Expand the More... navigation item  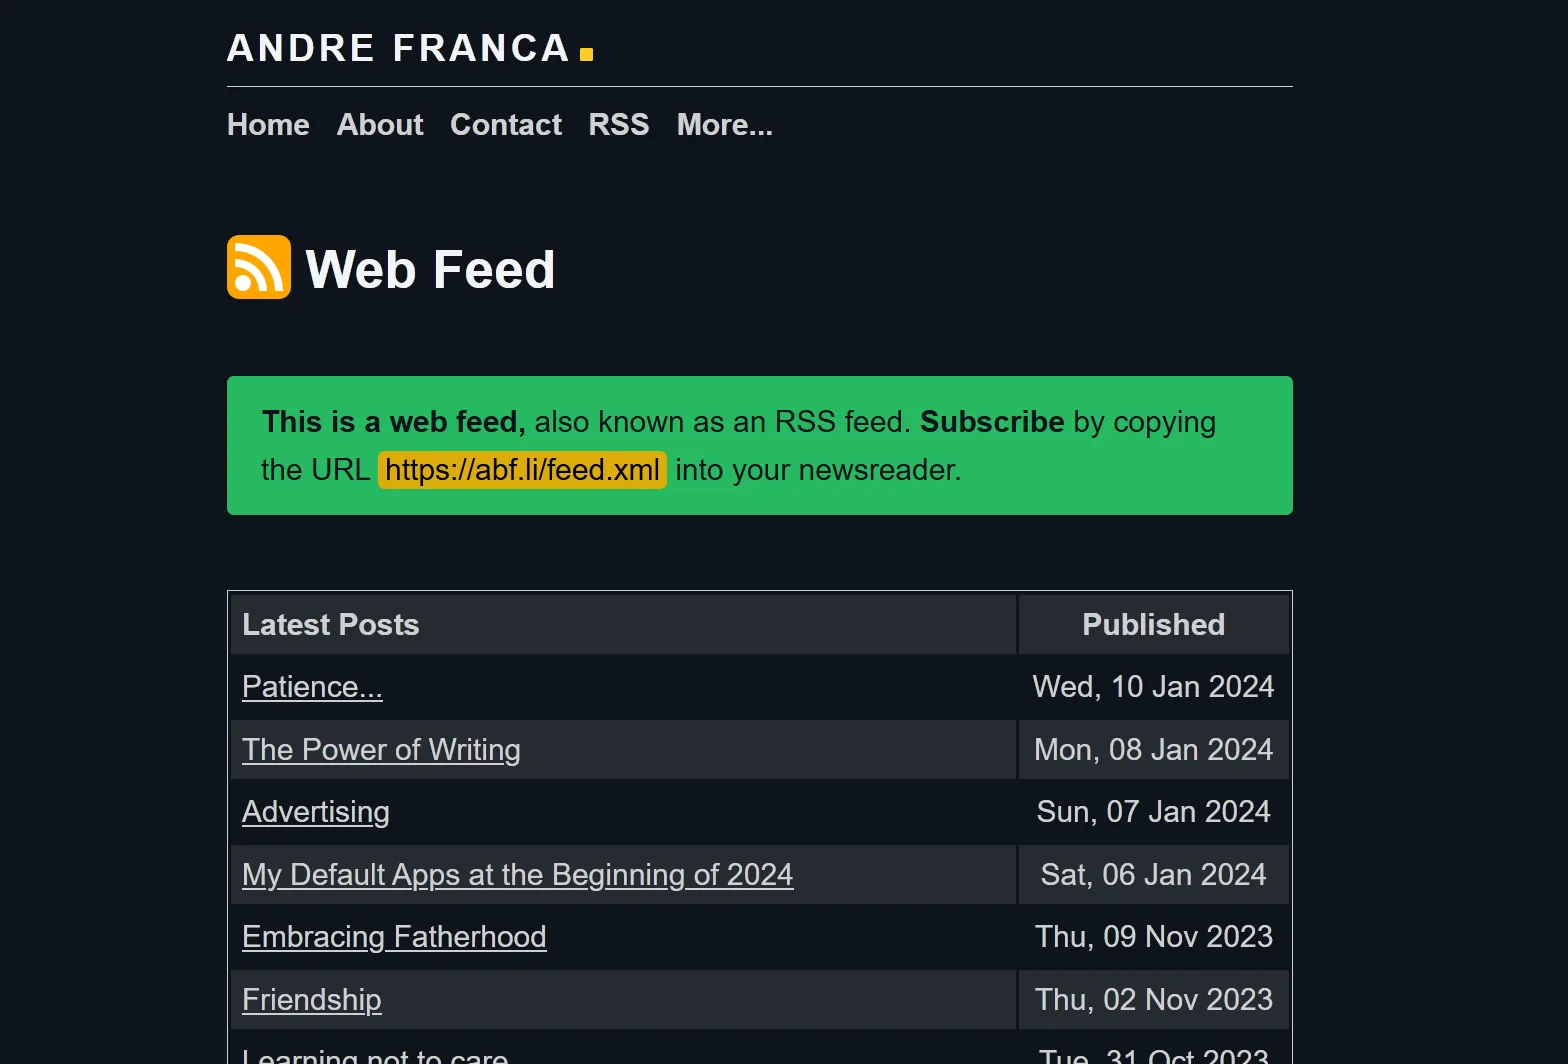point(724,125)
